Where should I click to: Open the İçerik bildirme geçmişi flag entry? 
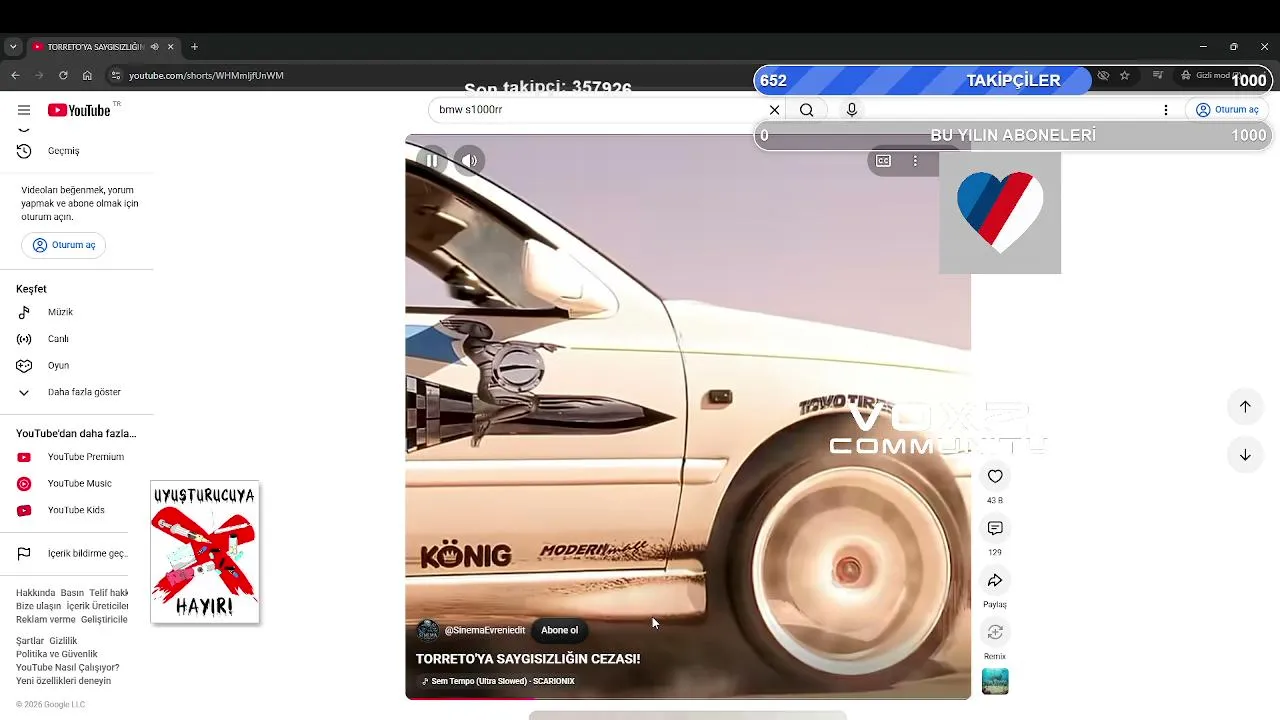[88, 554]
